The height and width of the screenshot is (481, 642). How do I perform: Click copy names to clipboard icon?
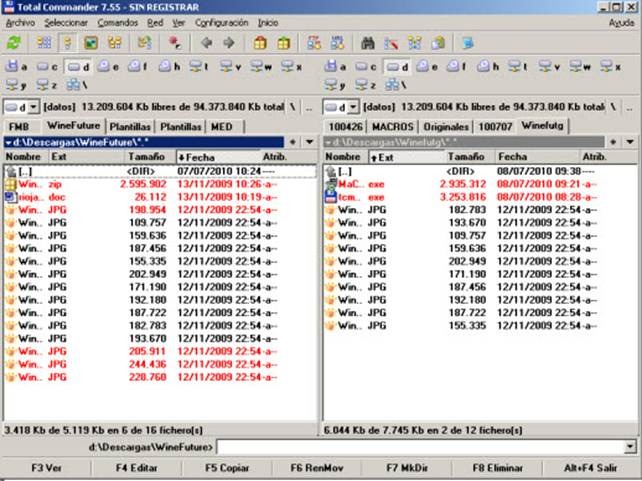click(x=438, y=43)
